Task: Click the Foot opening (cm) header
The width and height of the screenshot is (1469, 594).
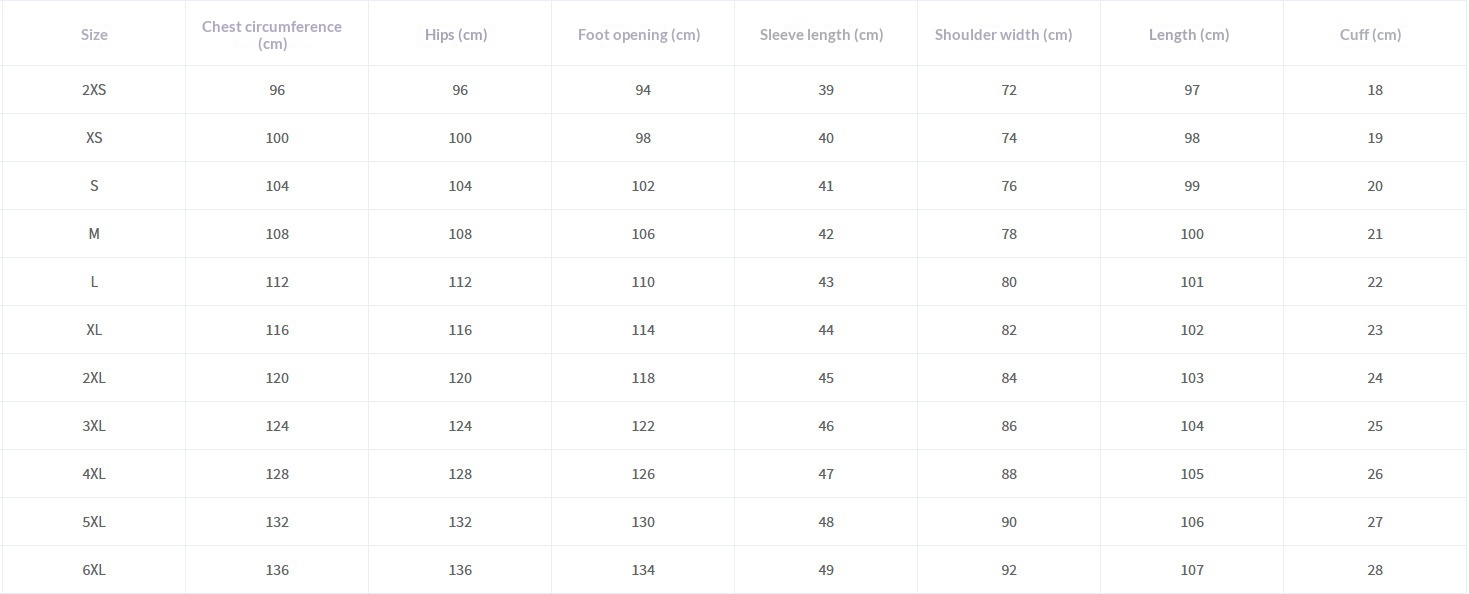Action: (x=639, y=35)
